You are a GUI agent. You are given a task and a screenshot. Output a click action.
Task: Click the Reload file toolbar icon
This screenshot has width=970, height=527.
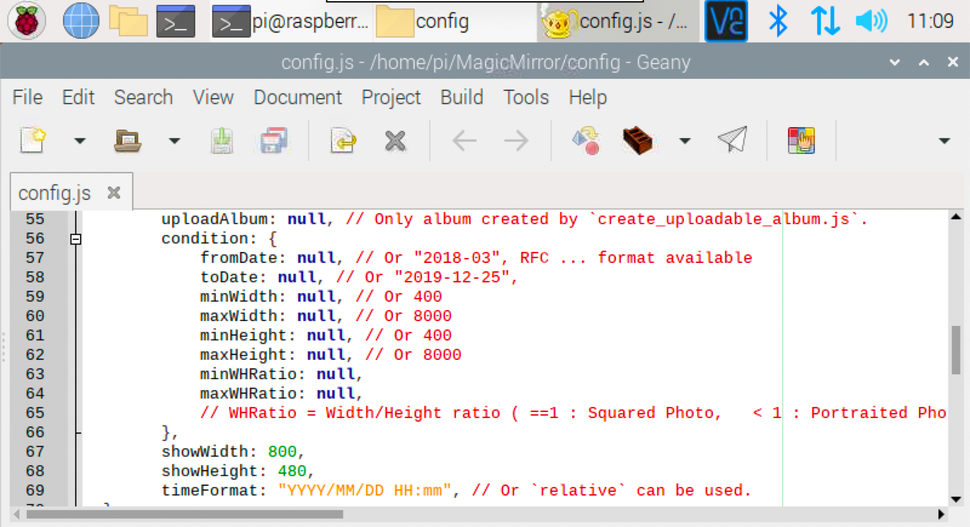(344, 141)
